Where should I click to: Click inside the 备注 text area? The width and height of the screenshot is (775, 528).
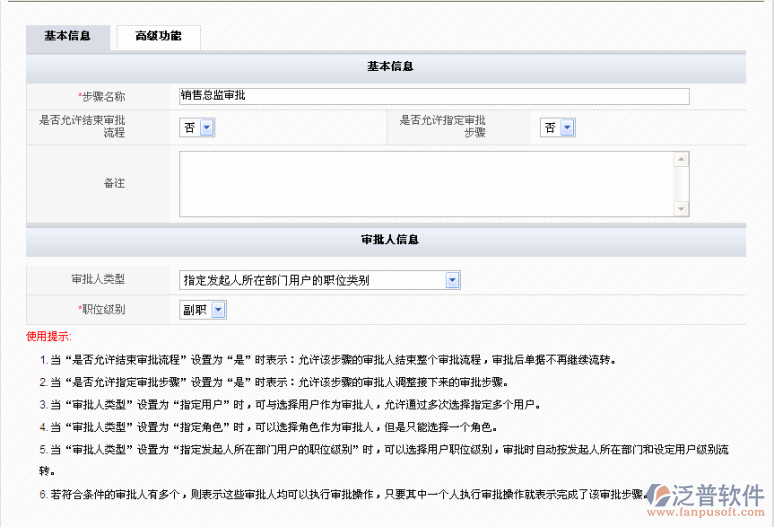[x=428, y=184]
